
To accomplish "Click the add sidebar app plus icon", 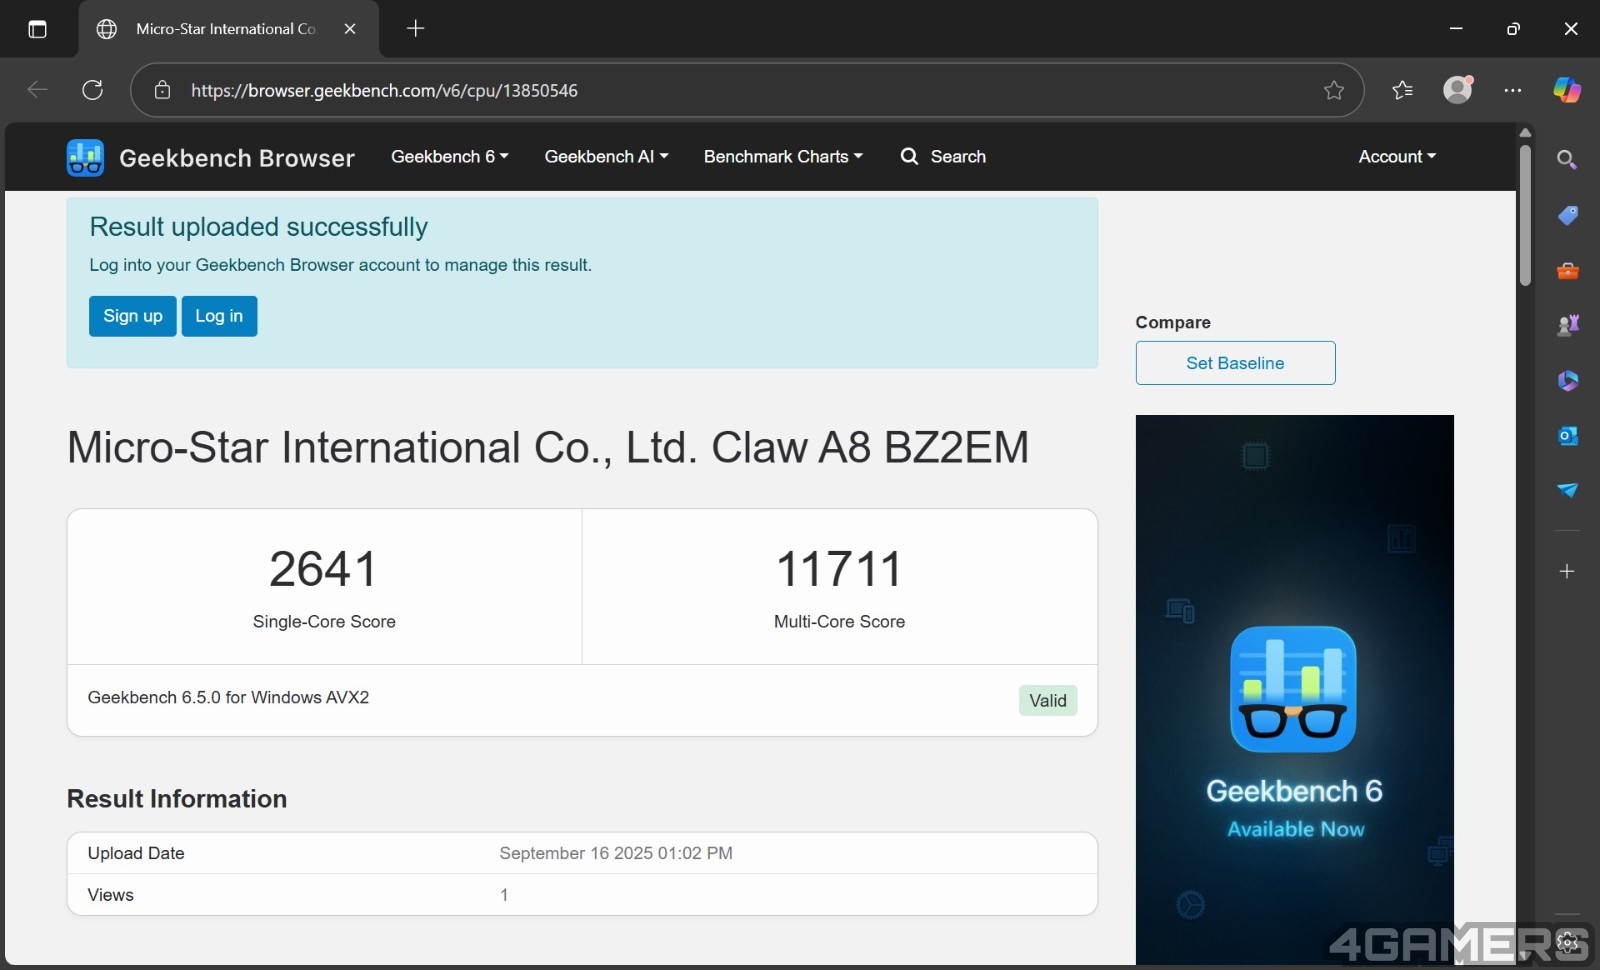I will click(1567, 571).
